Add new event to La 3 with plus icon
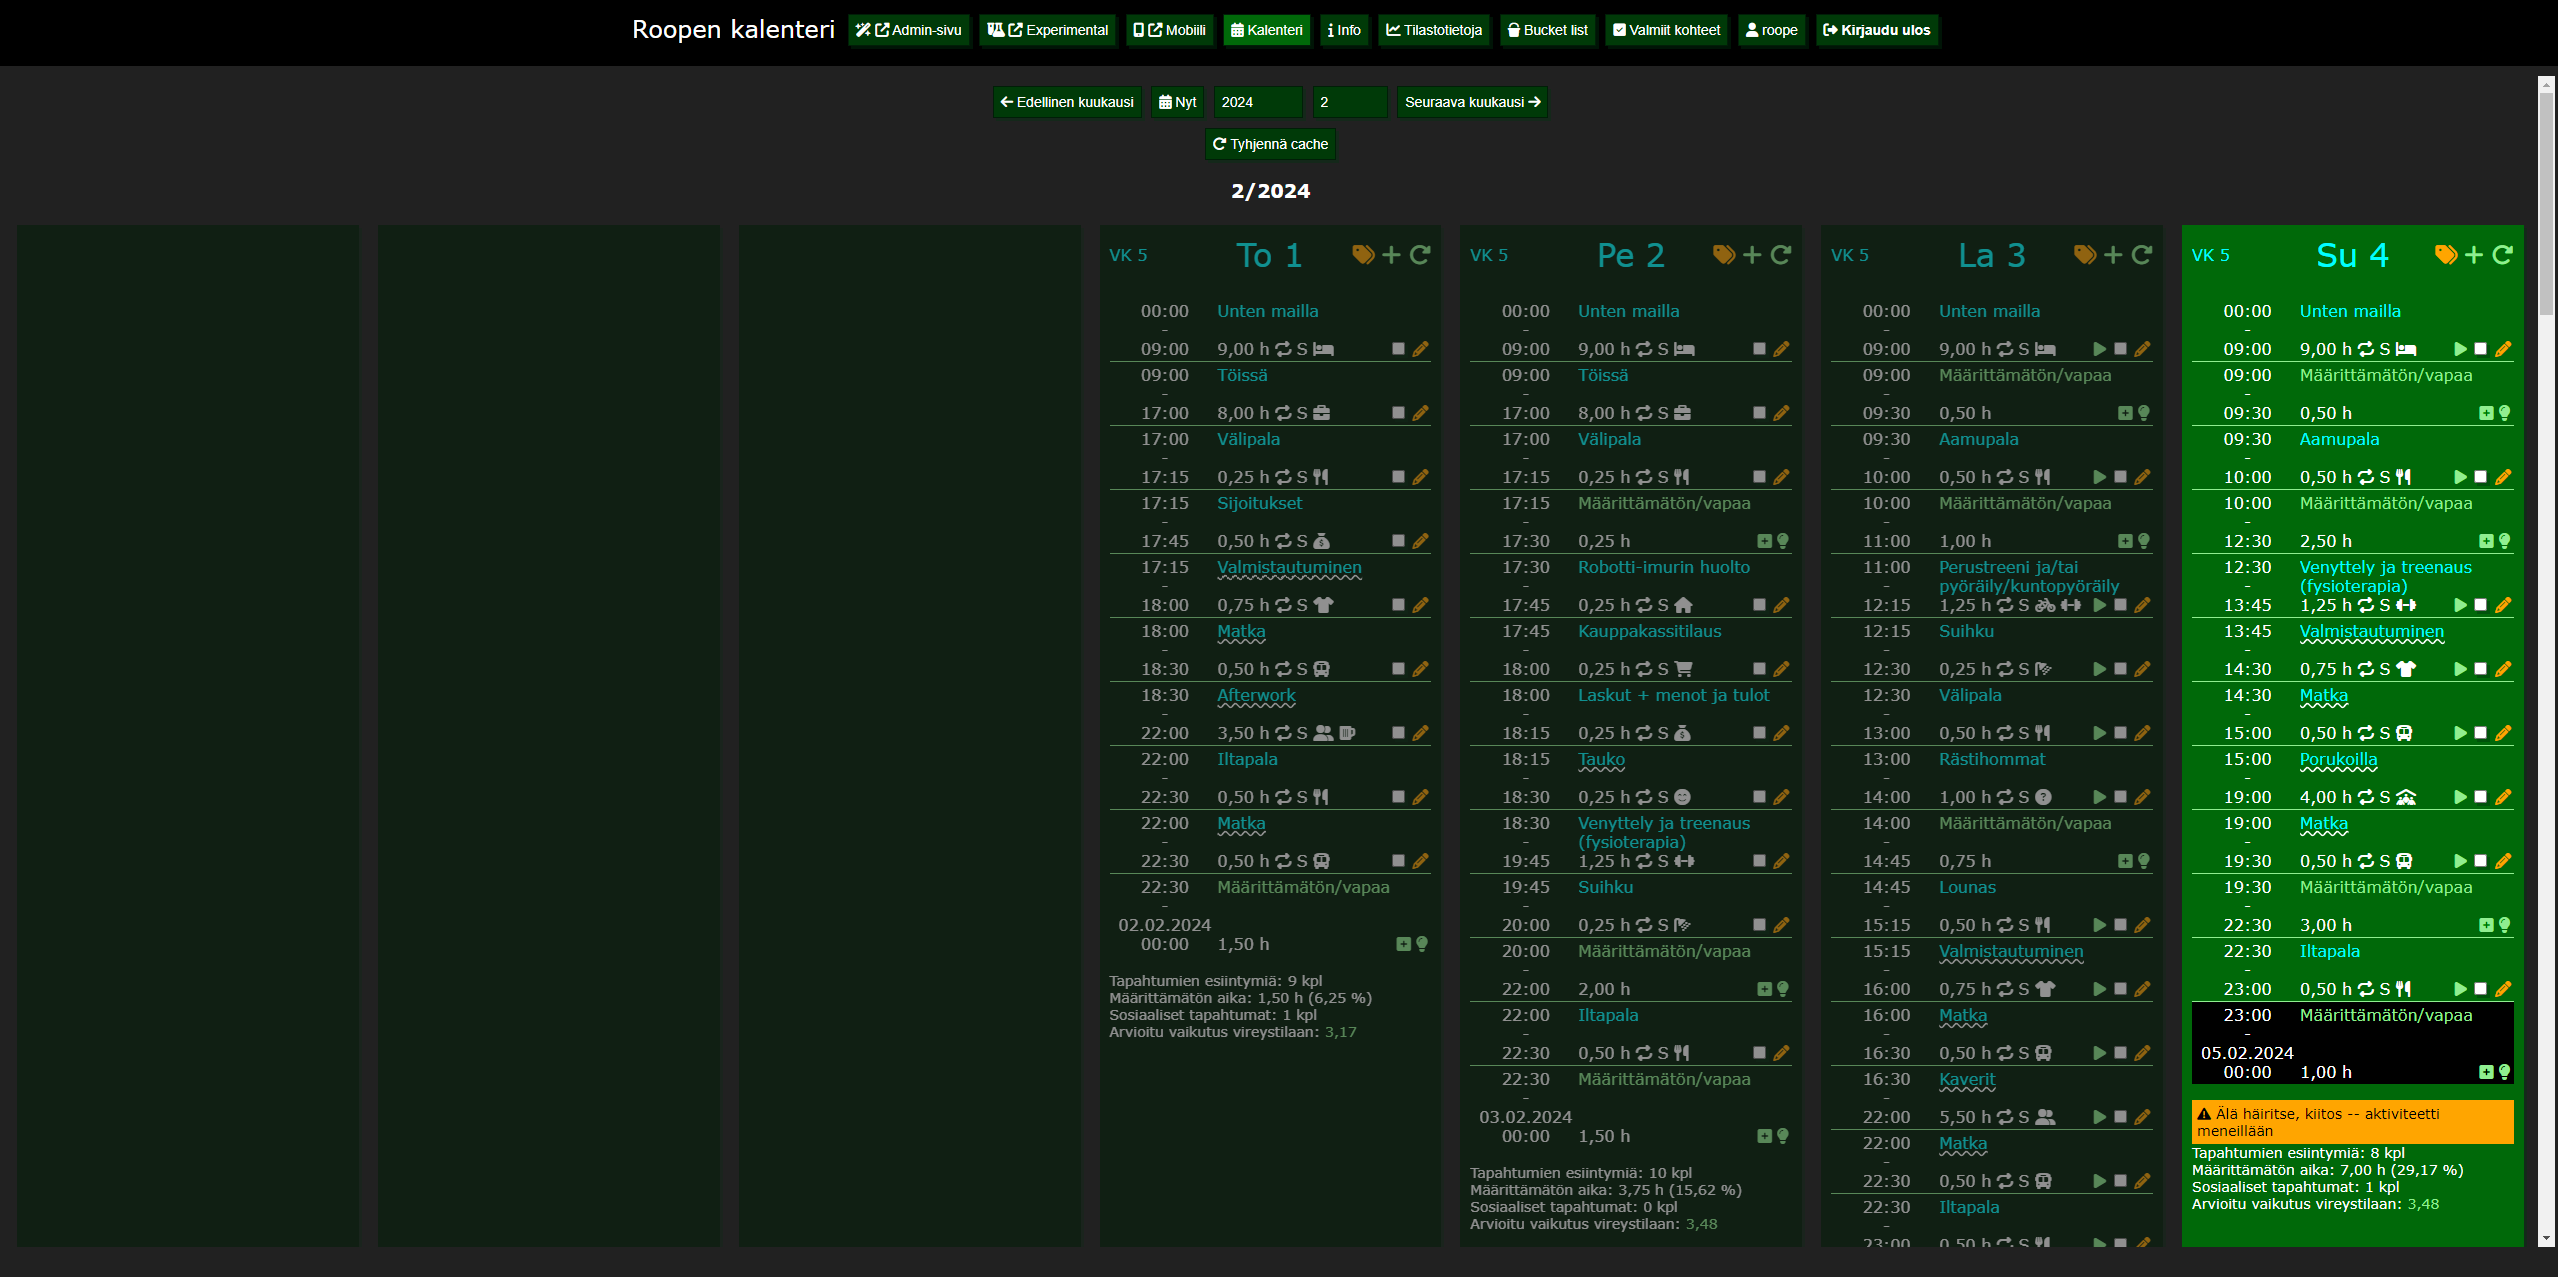2558x1277 pixels. pyautogui.click(x=2113, y=255)
